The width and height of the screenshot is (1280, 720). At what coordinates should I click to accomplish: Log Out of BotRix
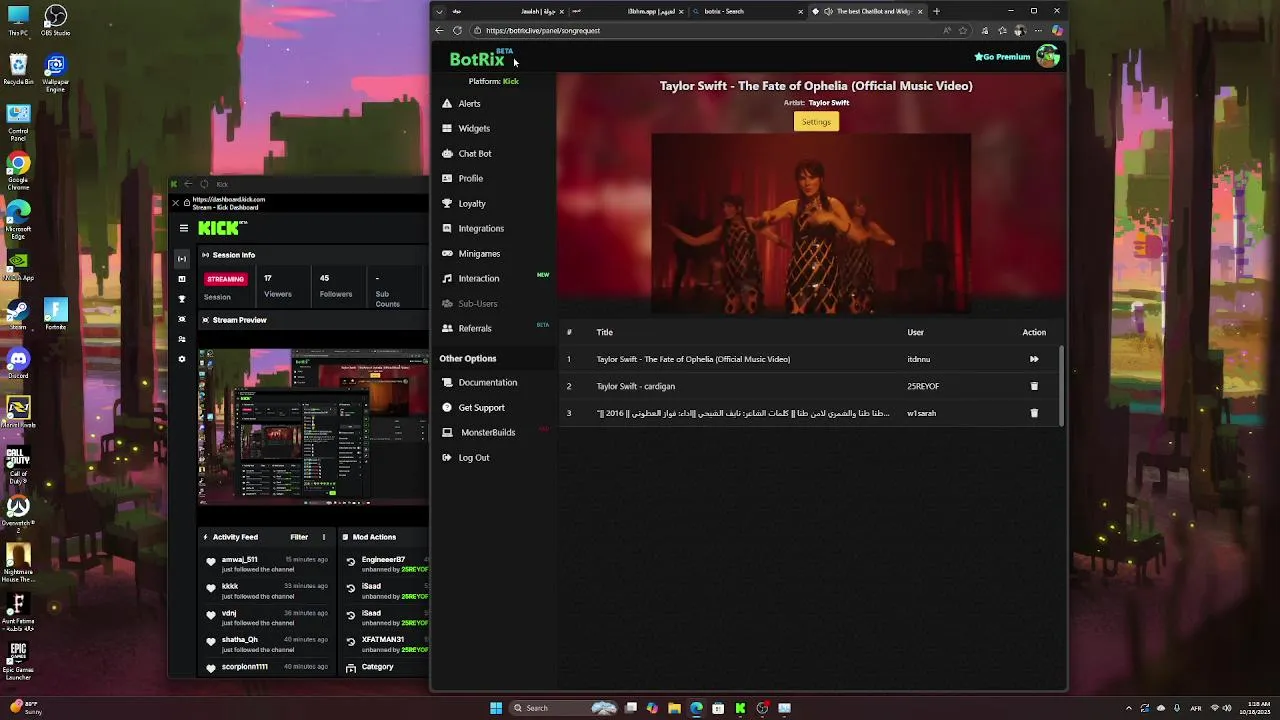pos(473,457)
